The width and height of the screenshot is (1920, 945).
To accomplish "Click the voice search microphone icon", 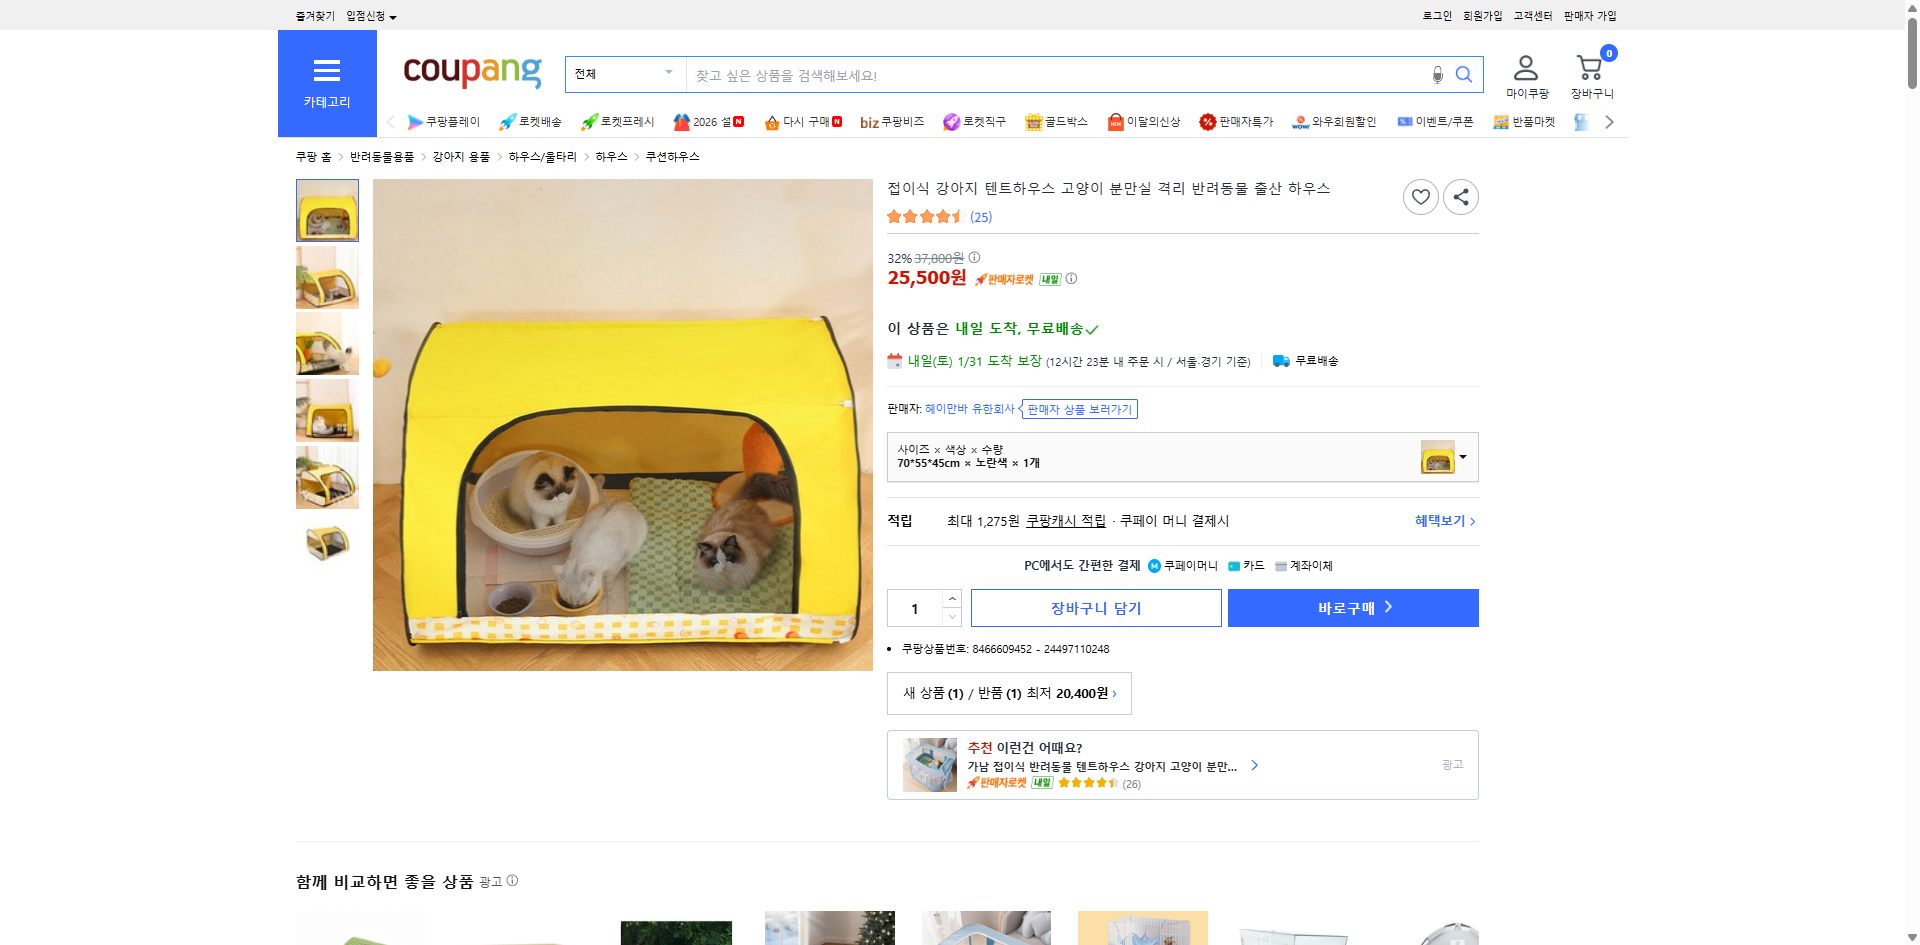I will coord(1437,74).
